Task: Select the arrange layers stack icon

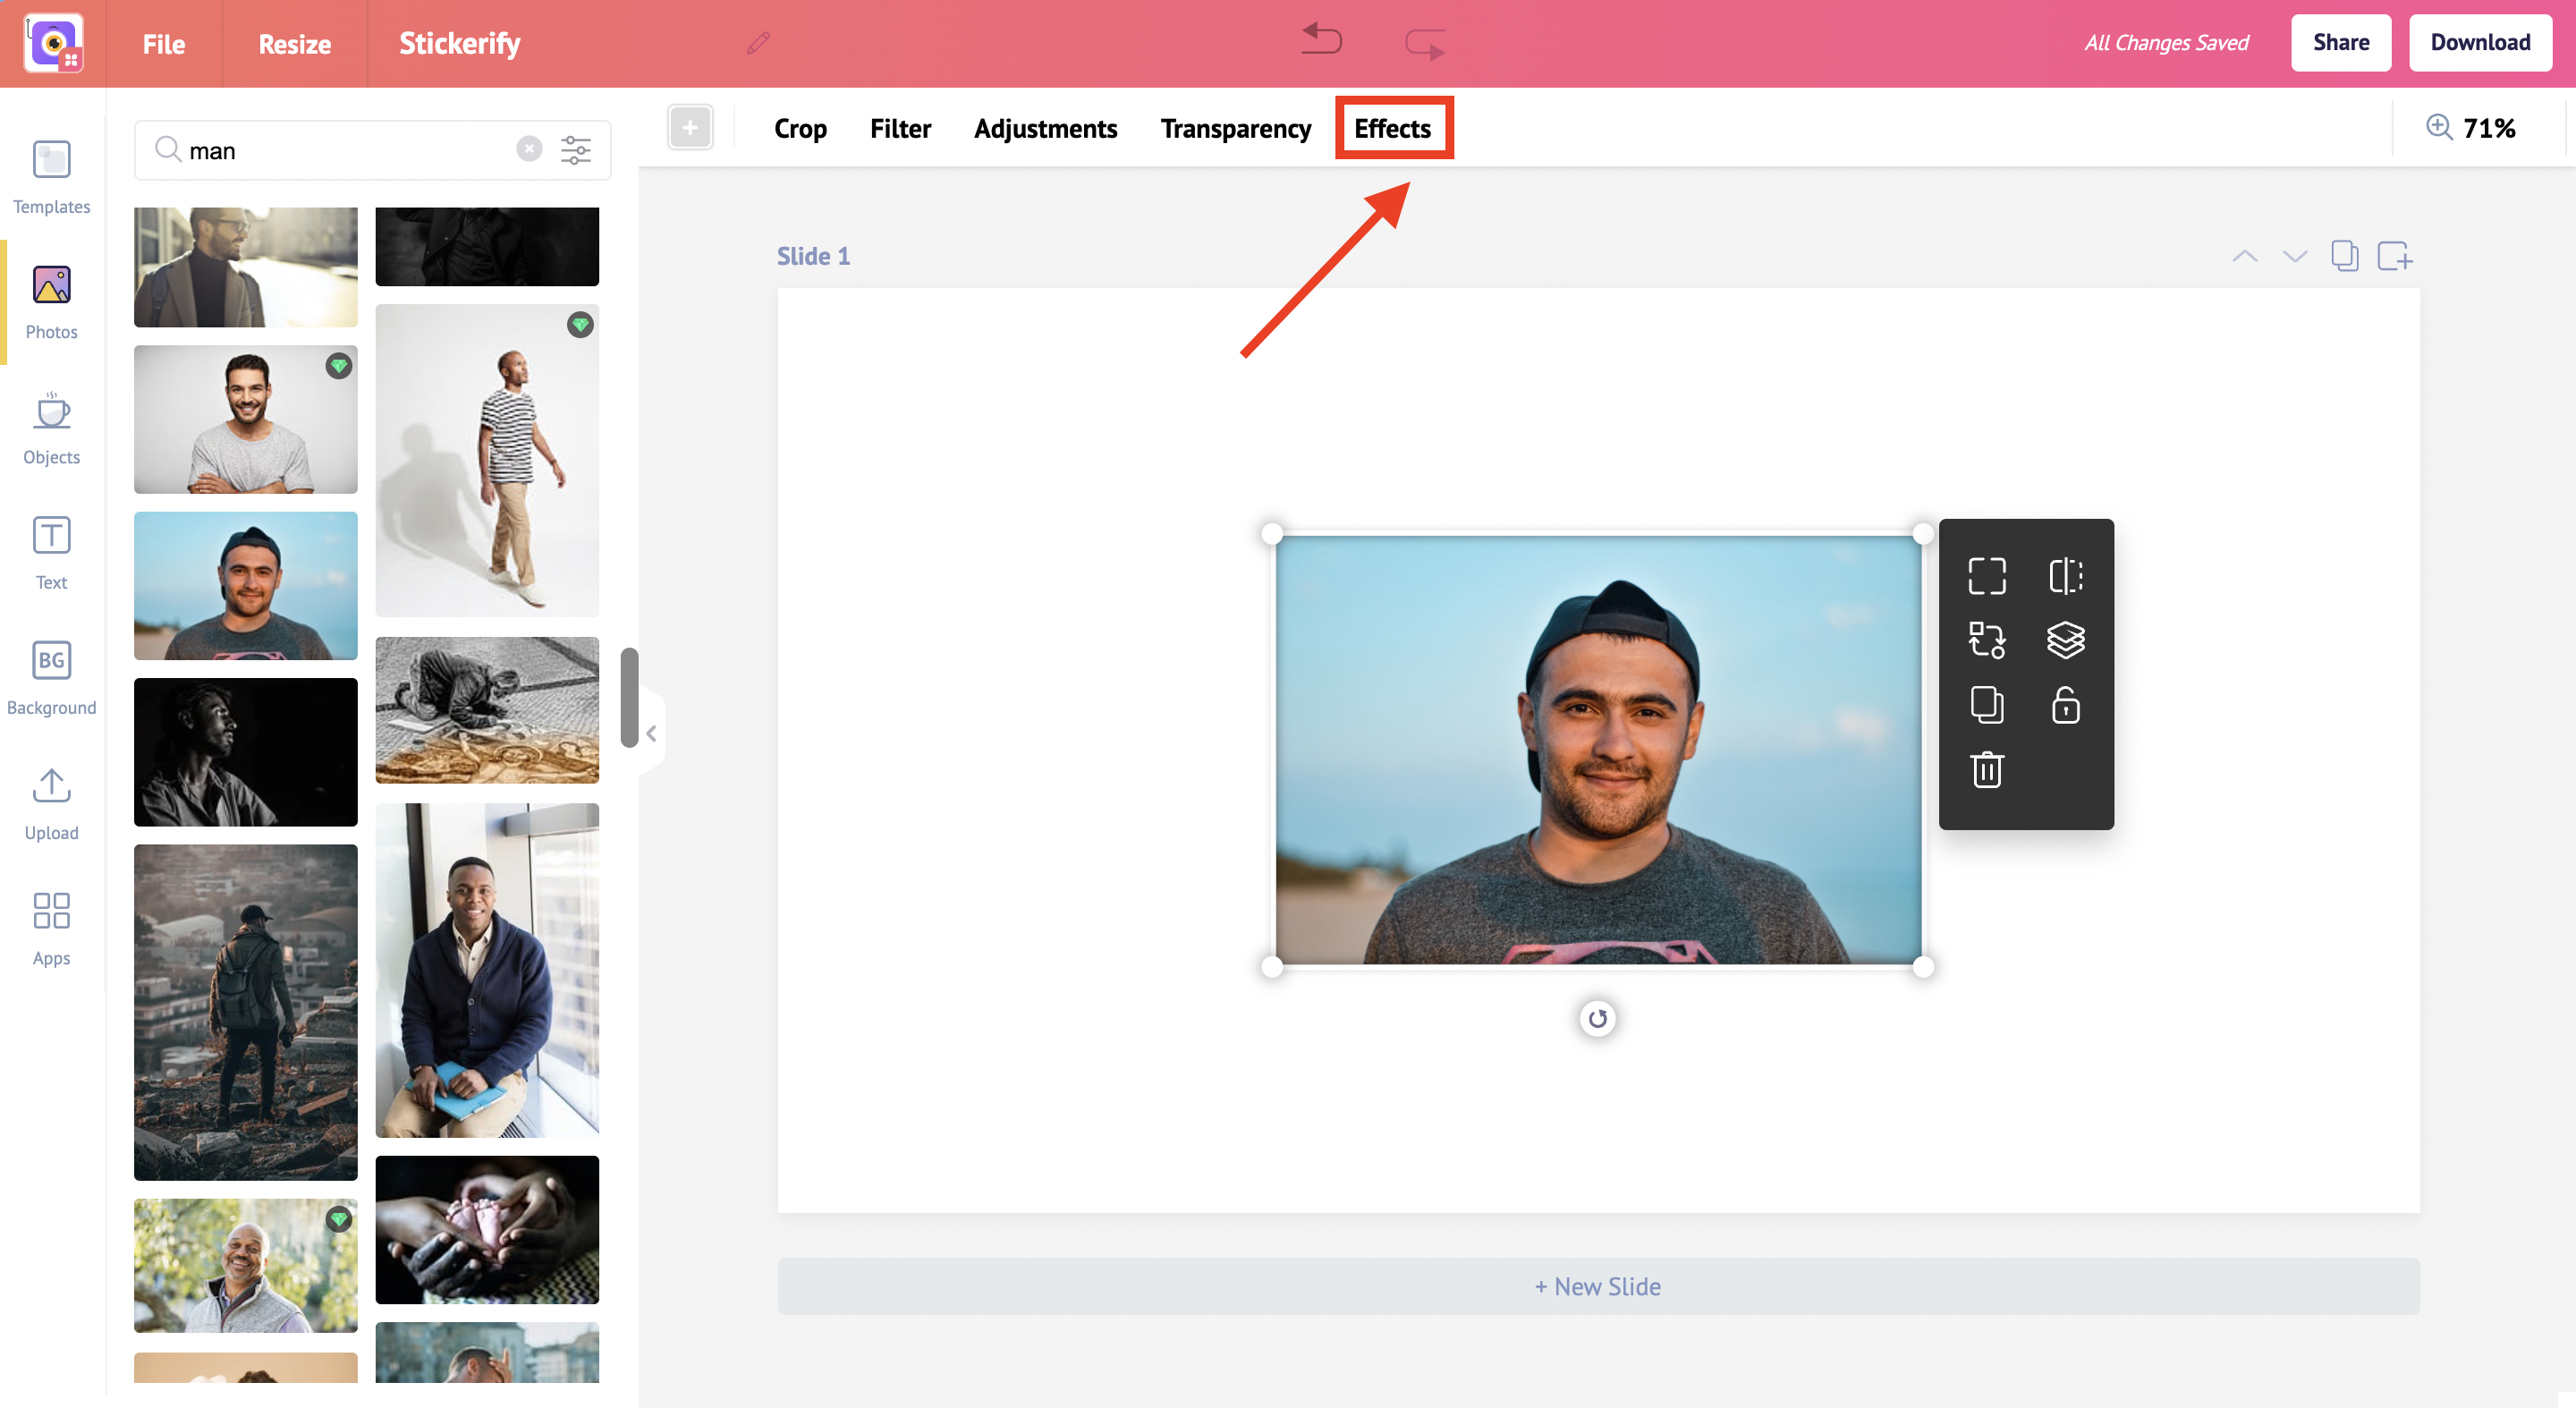Action: [2064, 641]
